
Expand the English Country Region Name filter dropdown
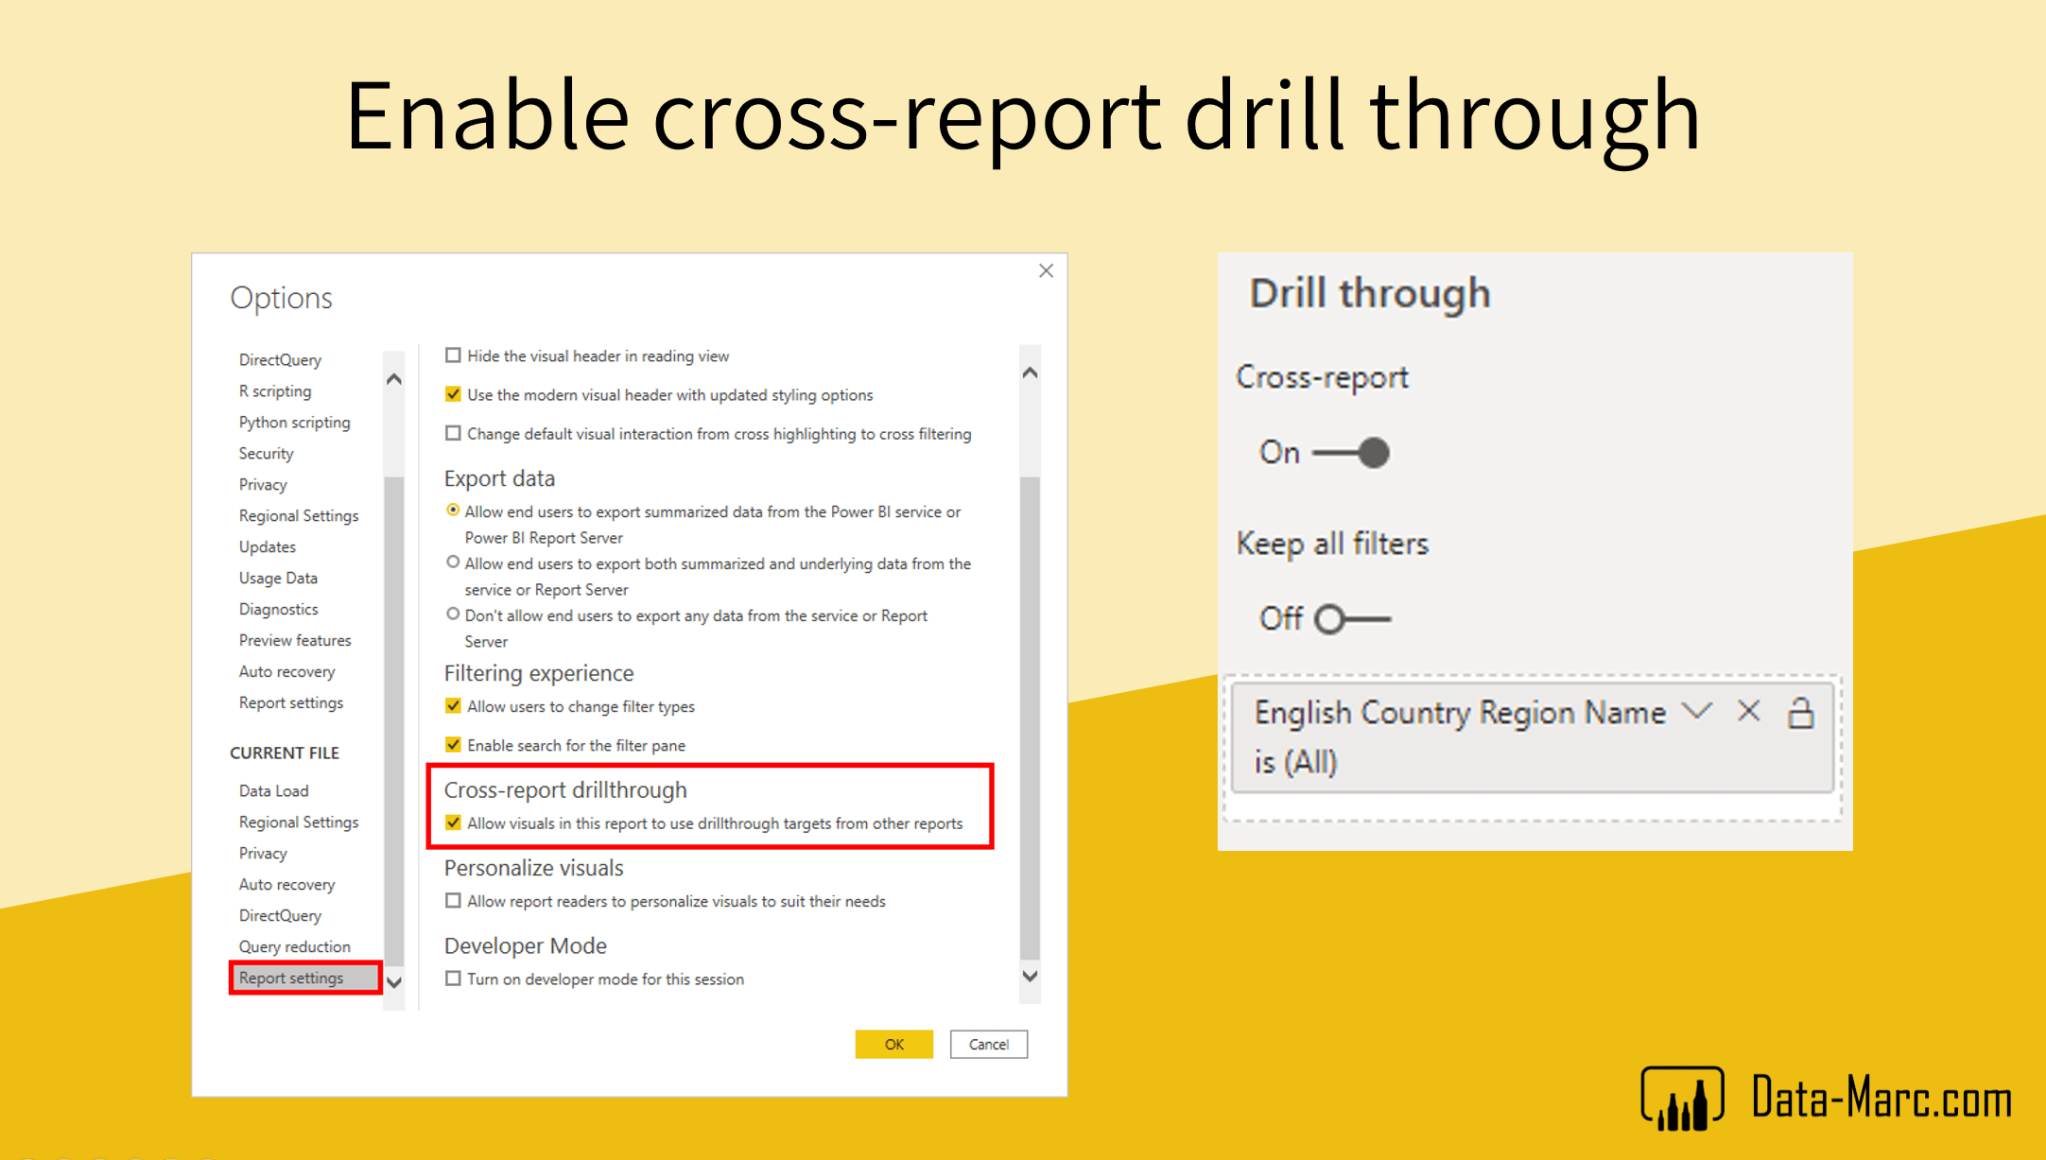(1697, 712)
